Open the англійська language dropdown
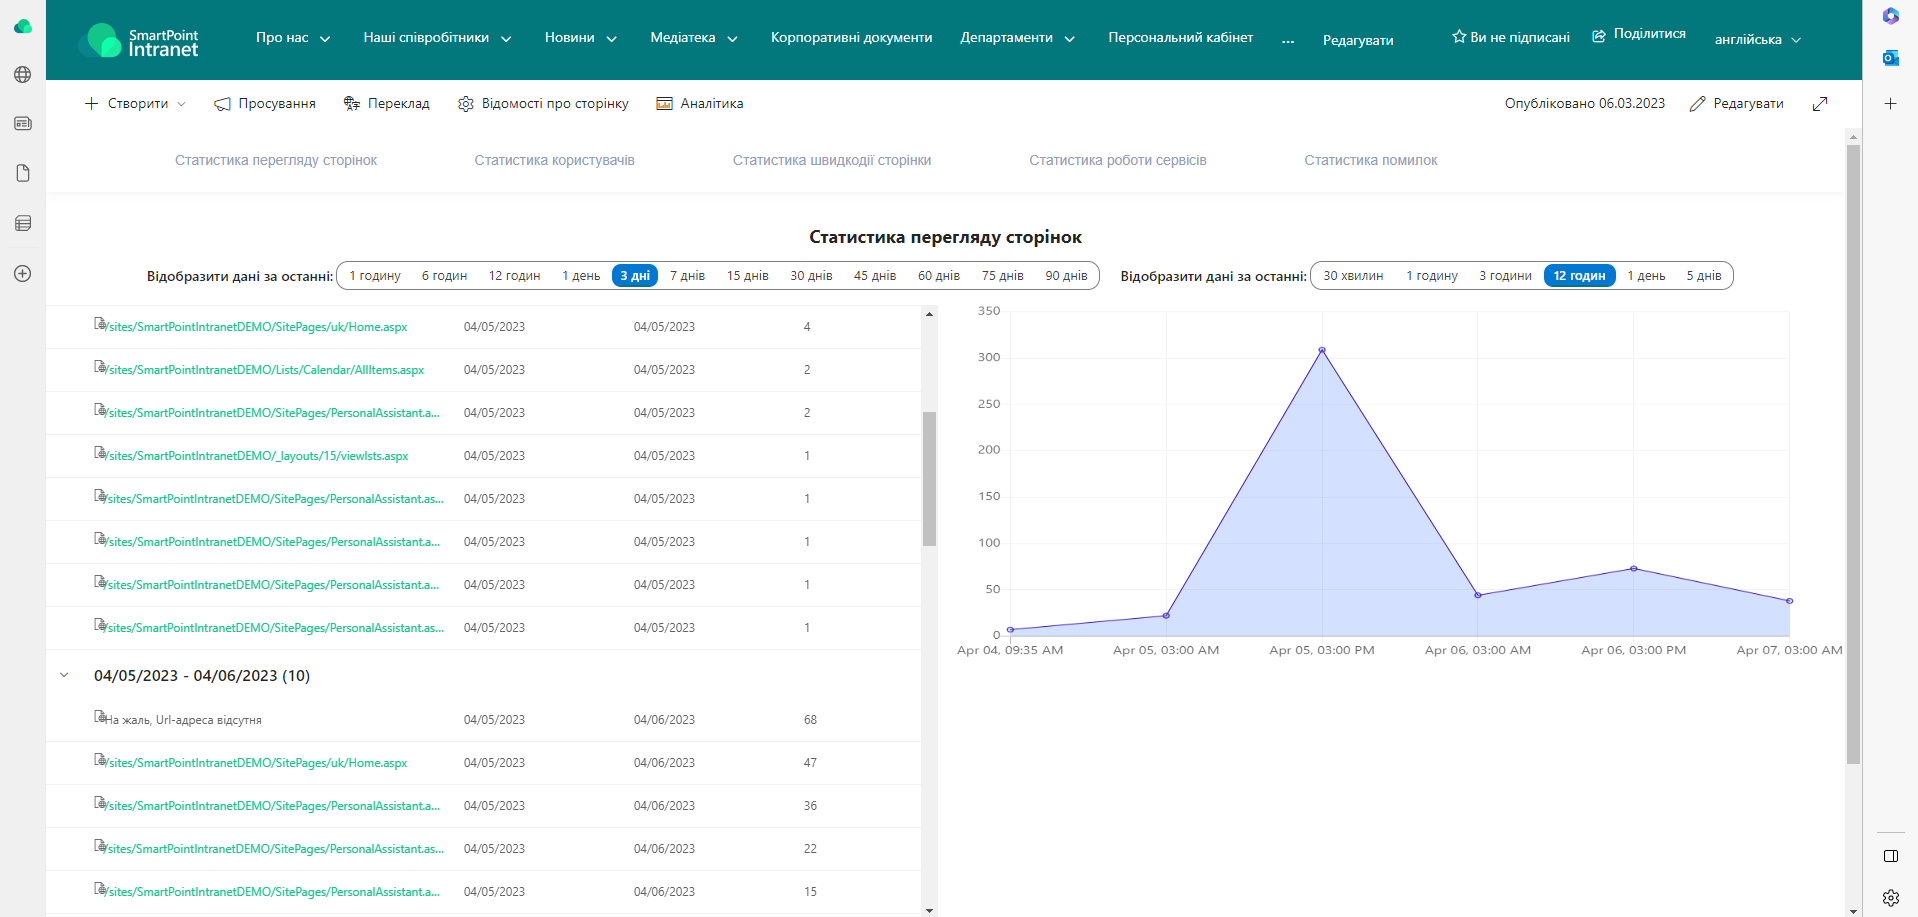The image size is (1918, 917). tap(1757, 40)
